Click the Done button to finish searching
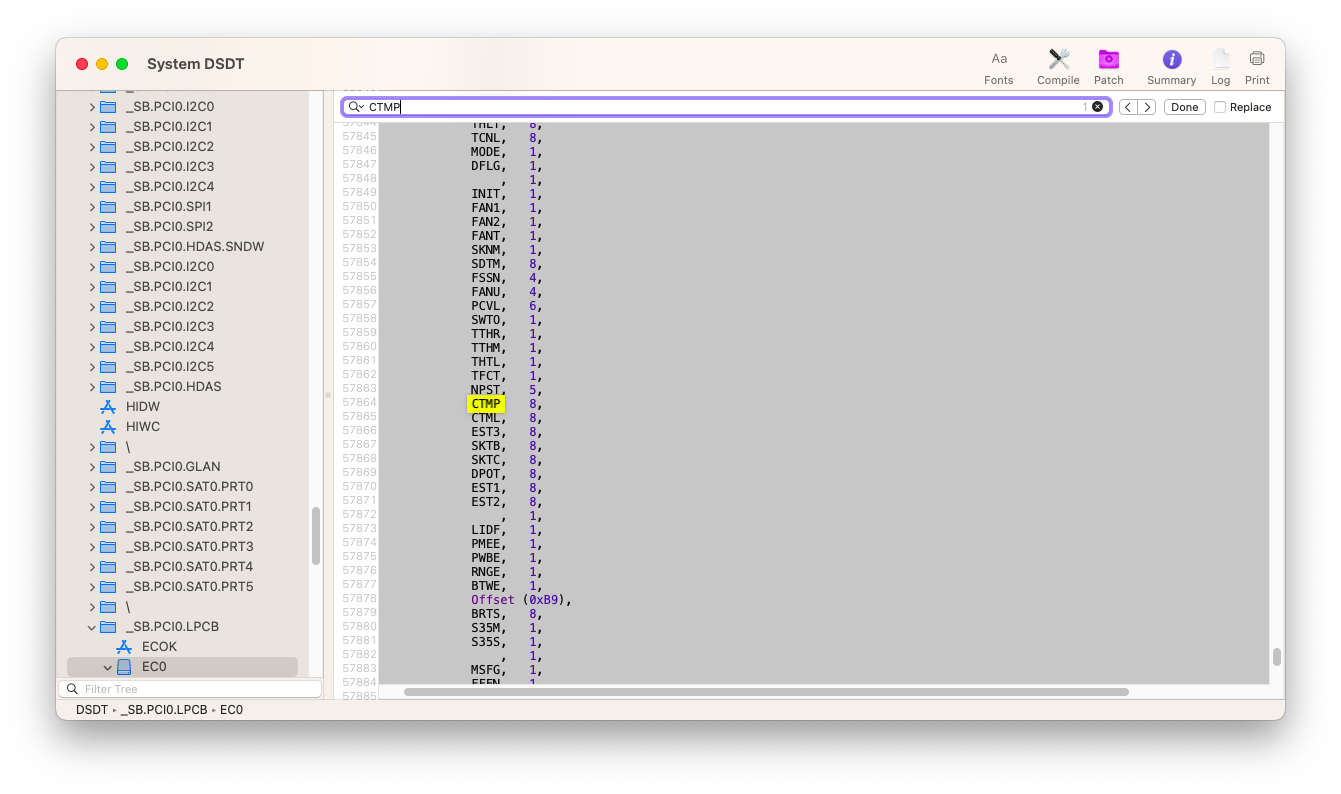1341x794 pixels. (1184, 106)
